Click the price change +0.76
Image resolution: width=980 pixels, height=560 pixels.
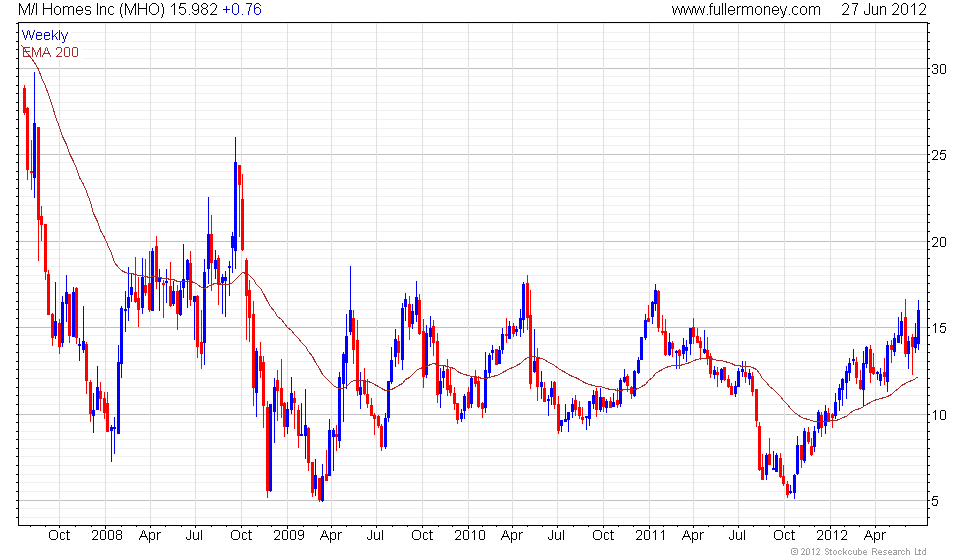(x=242, y=9)
